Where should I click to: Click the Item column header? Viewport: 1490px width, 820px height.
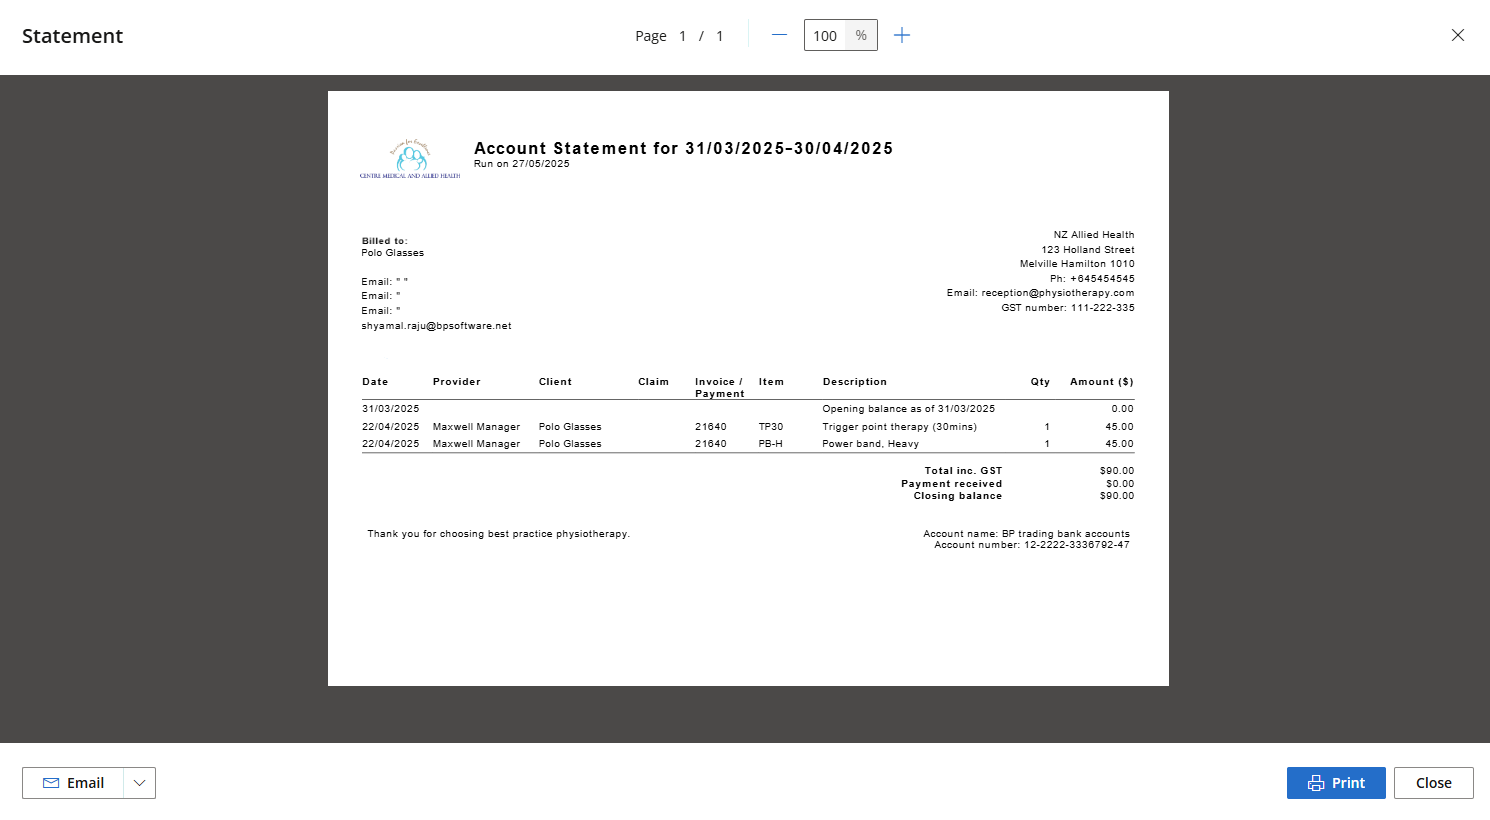(771, 382)
